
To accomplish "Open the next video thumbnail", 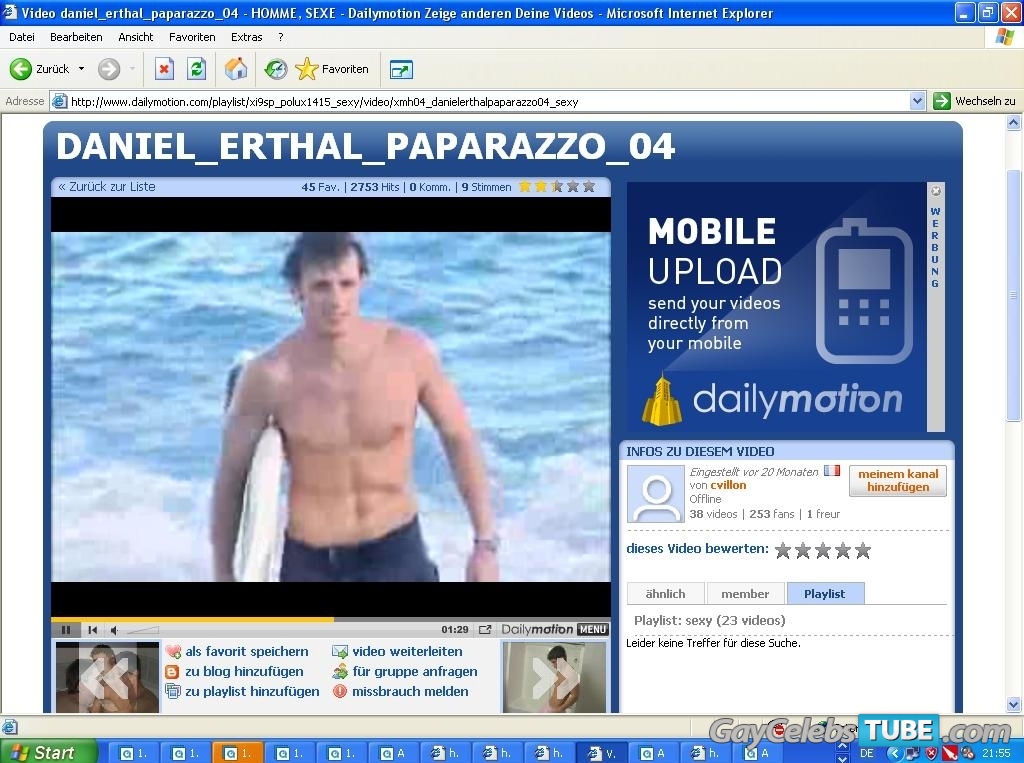I will pyautogui.click(x=554, y=677).
